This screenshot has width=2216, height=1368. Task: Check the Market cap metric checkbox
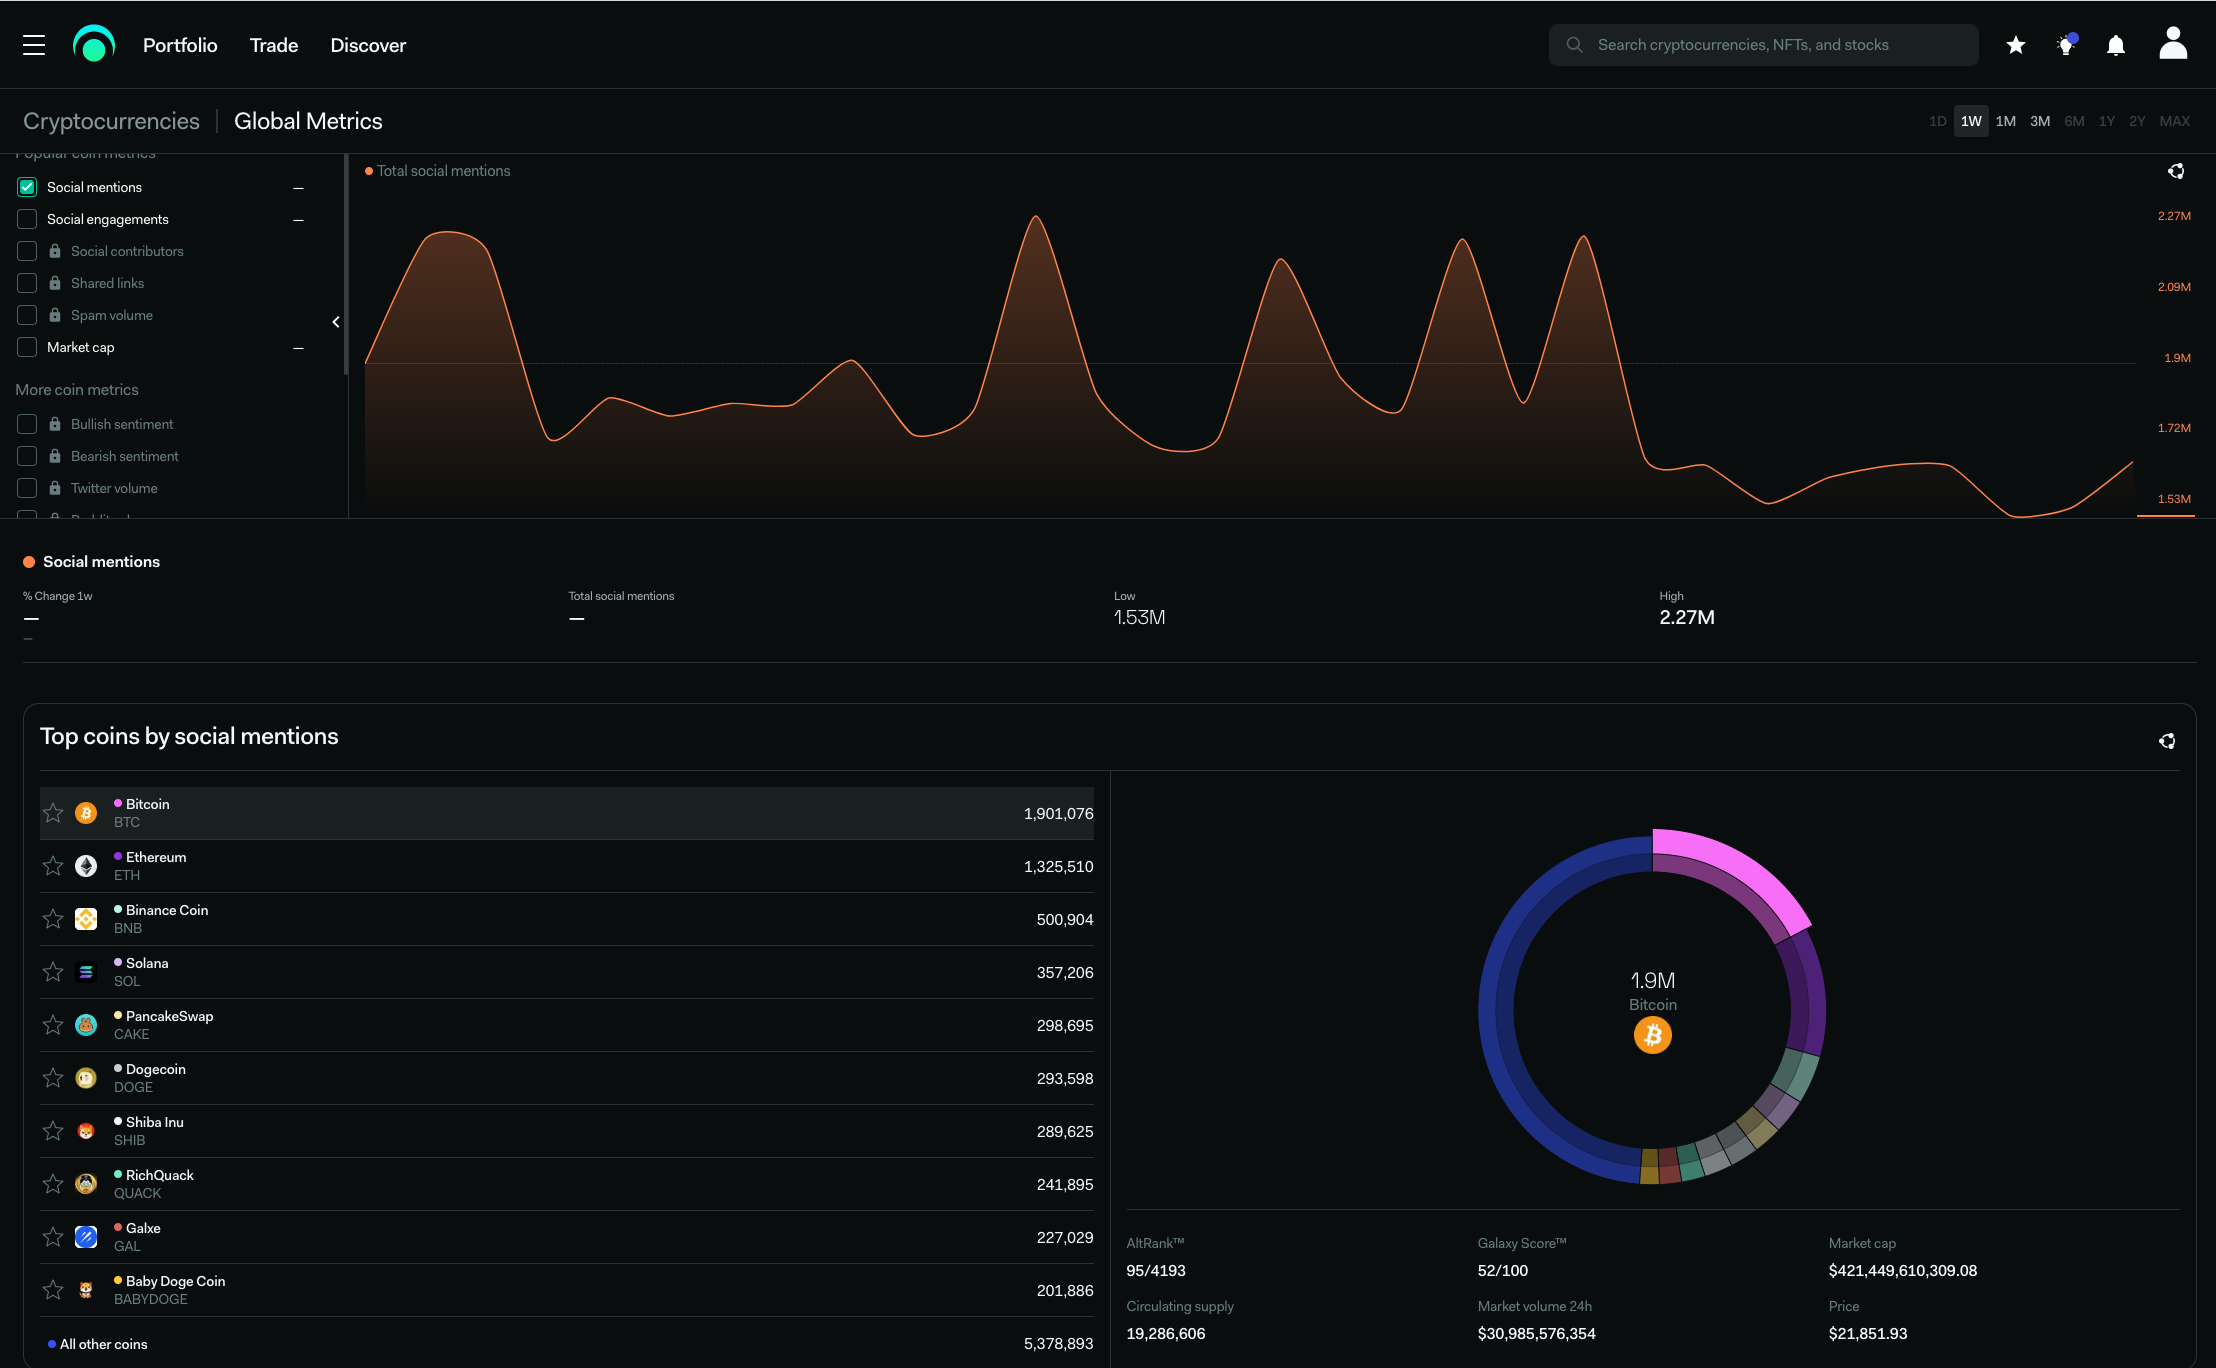point(27,347)
